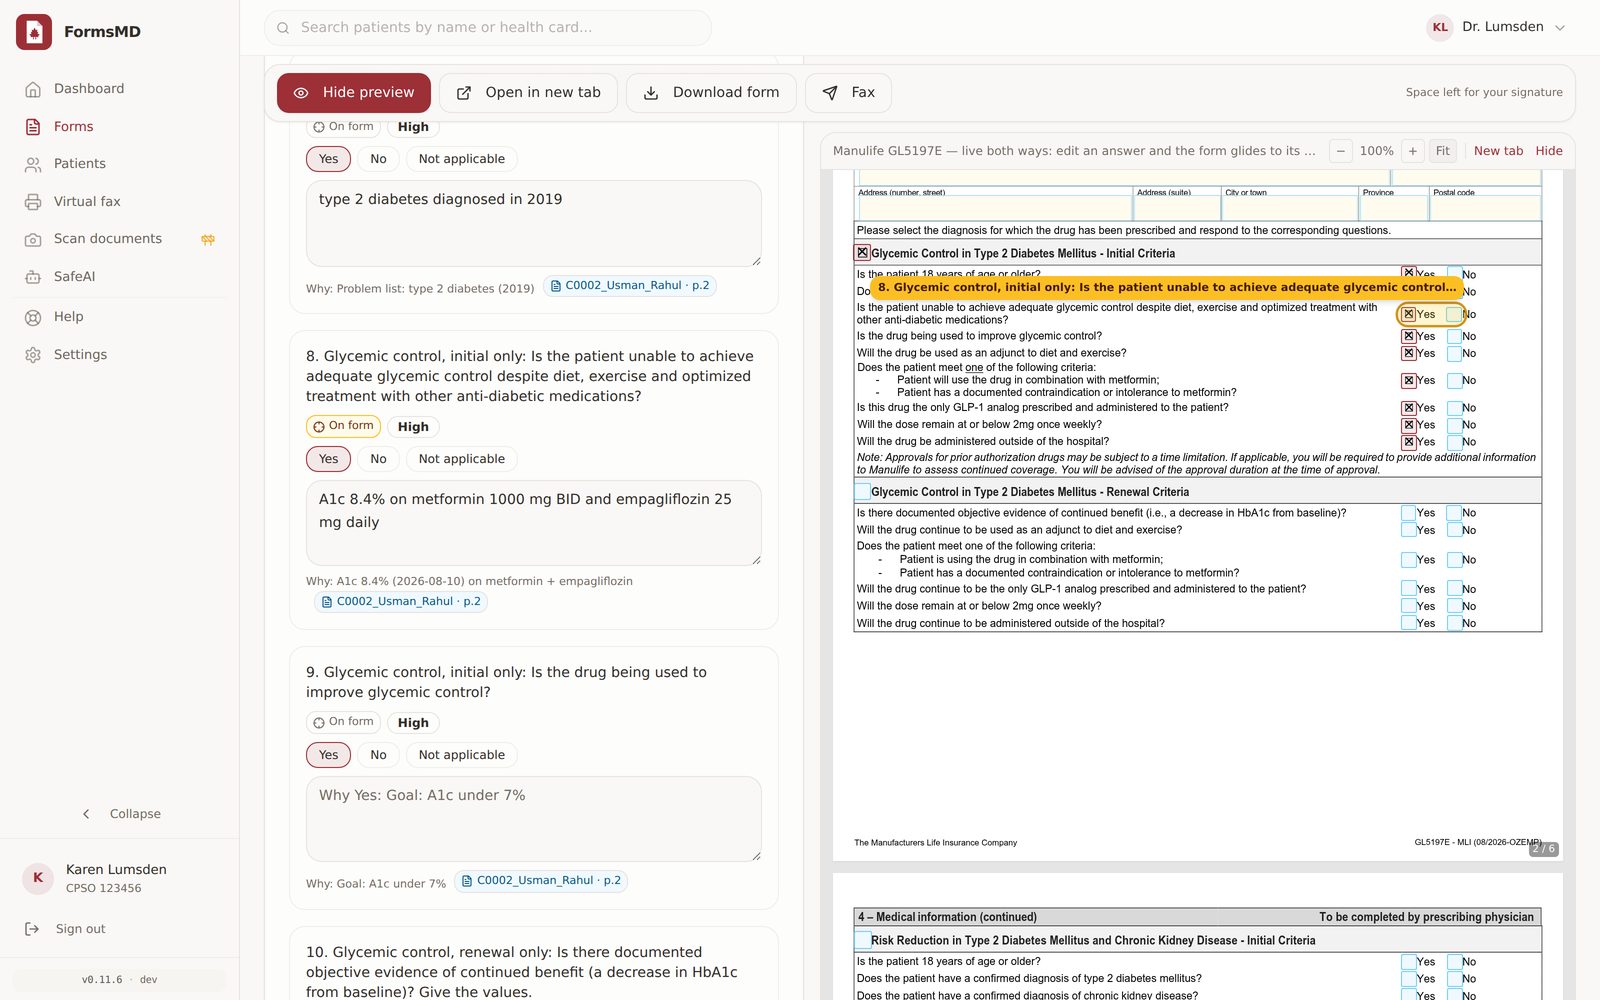This screenshot has height=1000, width=1600.
Task: Click the Fax paper-plane button
Action: [x=848, y=93]
